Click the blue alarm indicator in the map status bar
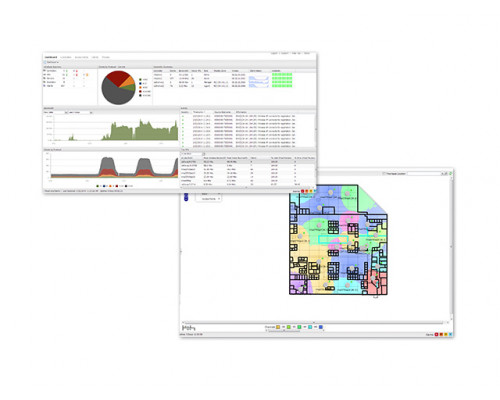Screen dimensions: 500x400 [x=450, y=334]
